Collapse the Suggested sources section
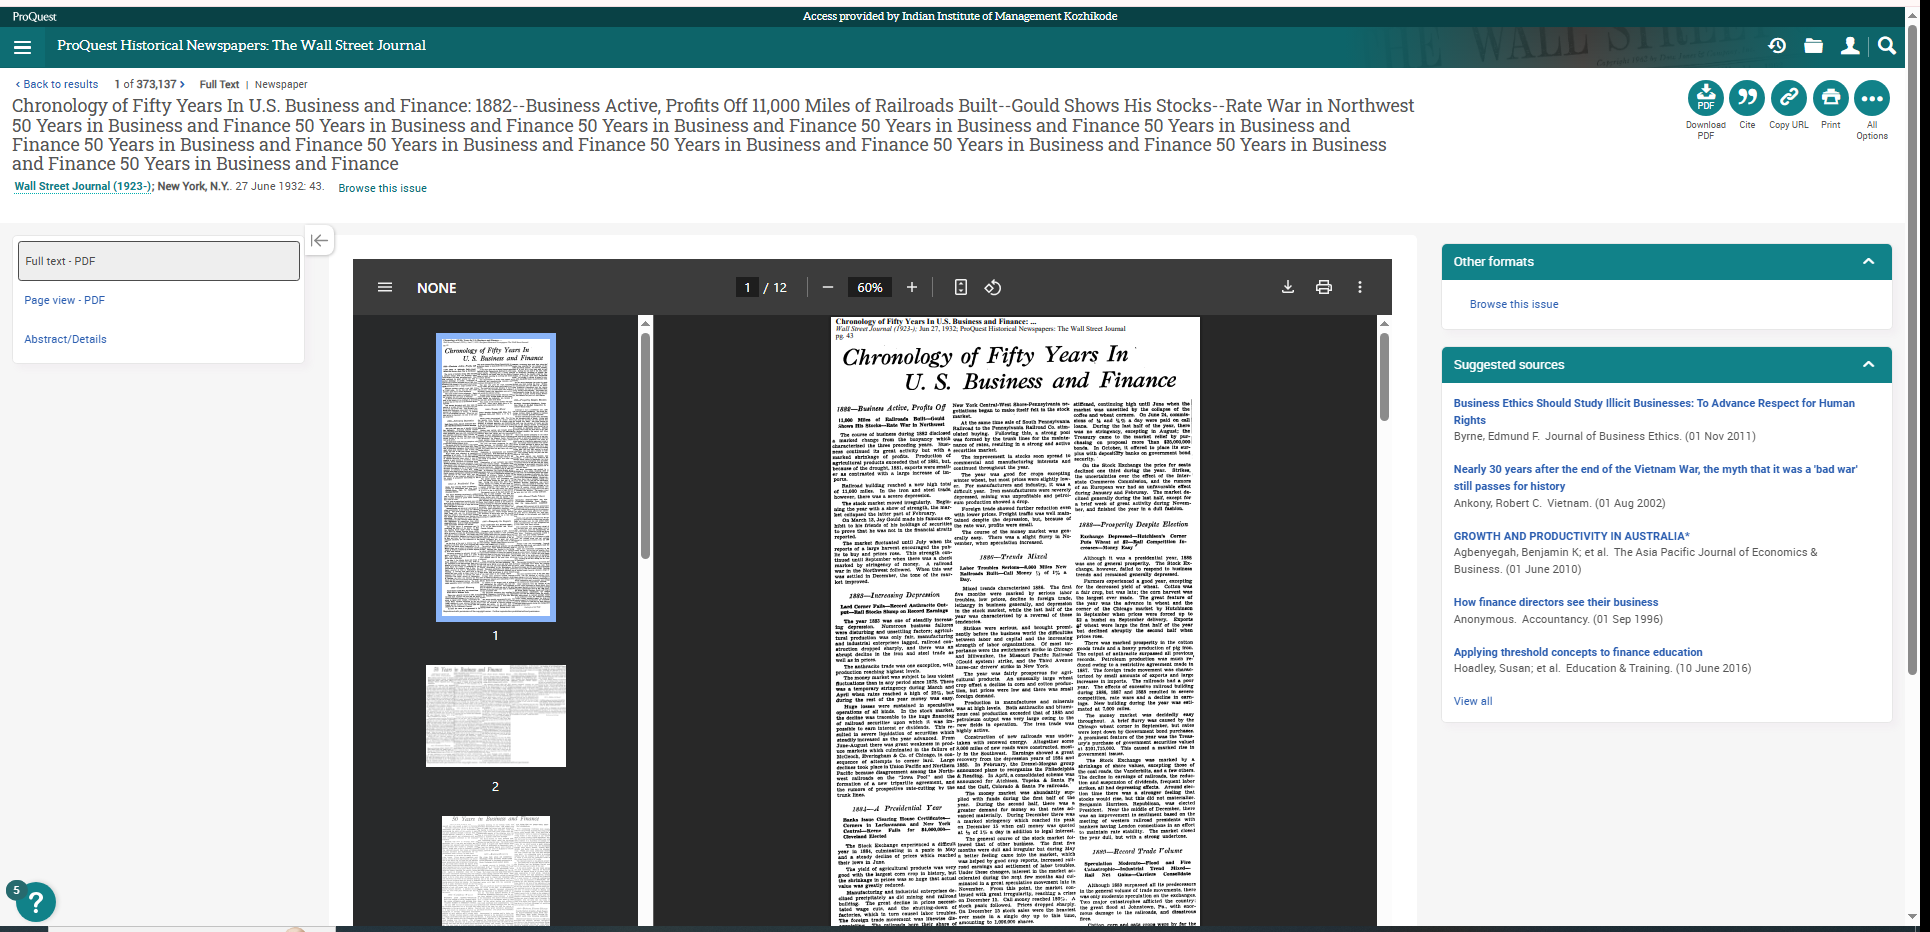 [x=1867, y=365]
